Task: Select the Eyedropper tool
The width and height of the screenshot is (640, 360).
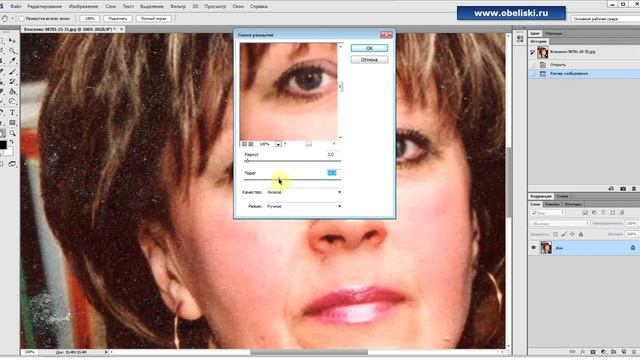Action: tap(12, 61)
